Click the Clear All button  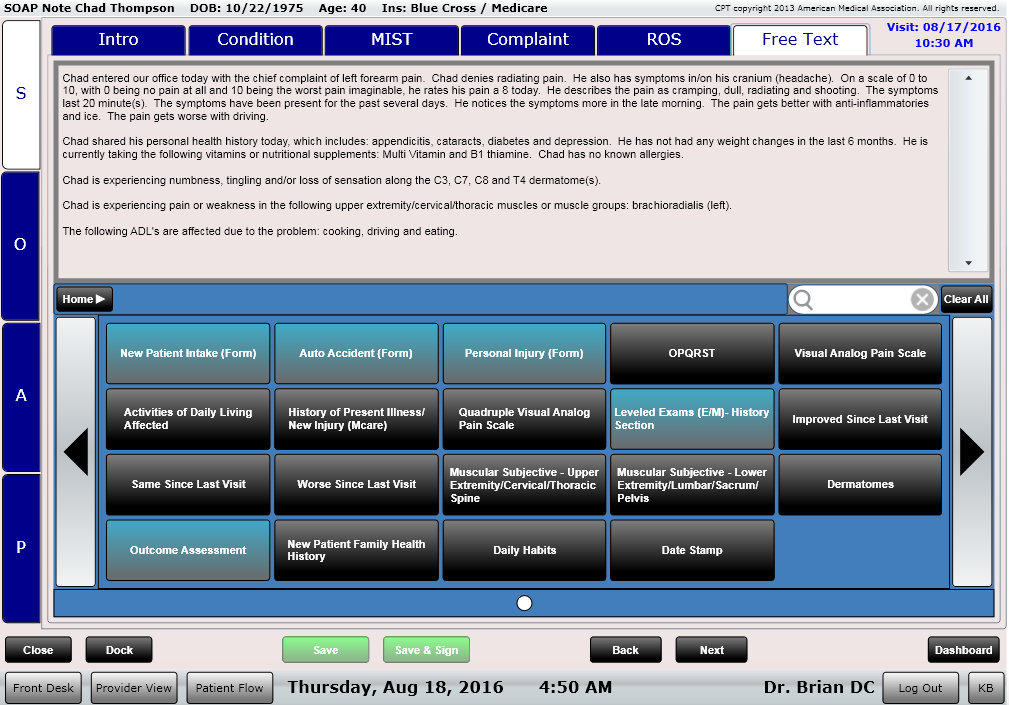click(x=966, y=299)
